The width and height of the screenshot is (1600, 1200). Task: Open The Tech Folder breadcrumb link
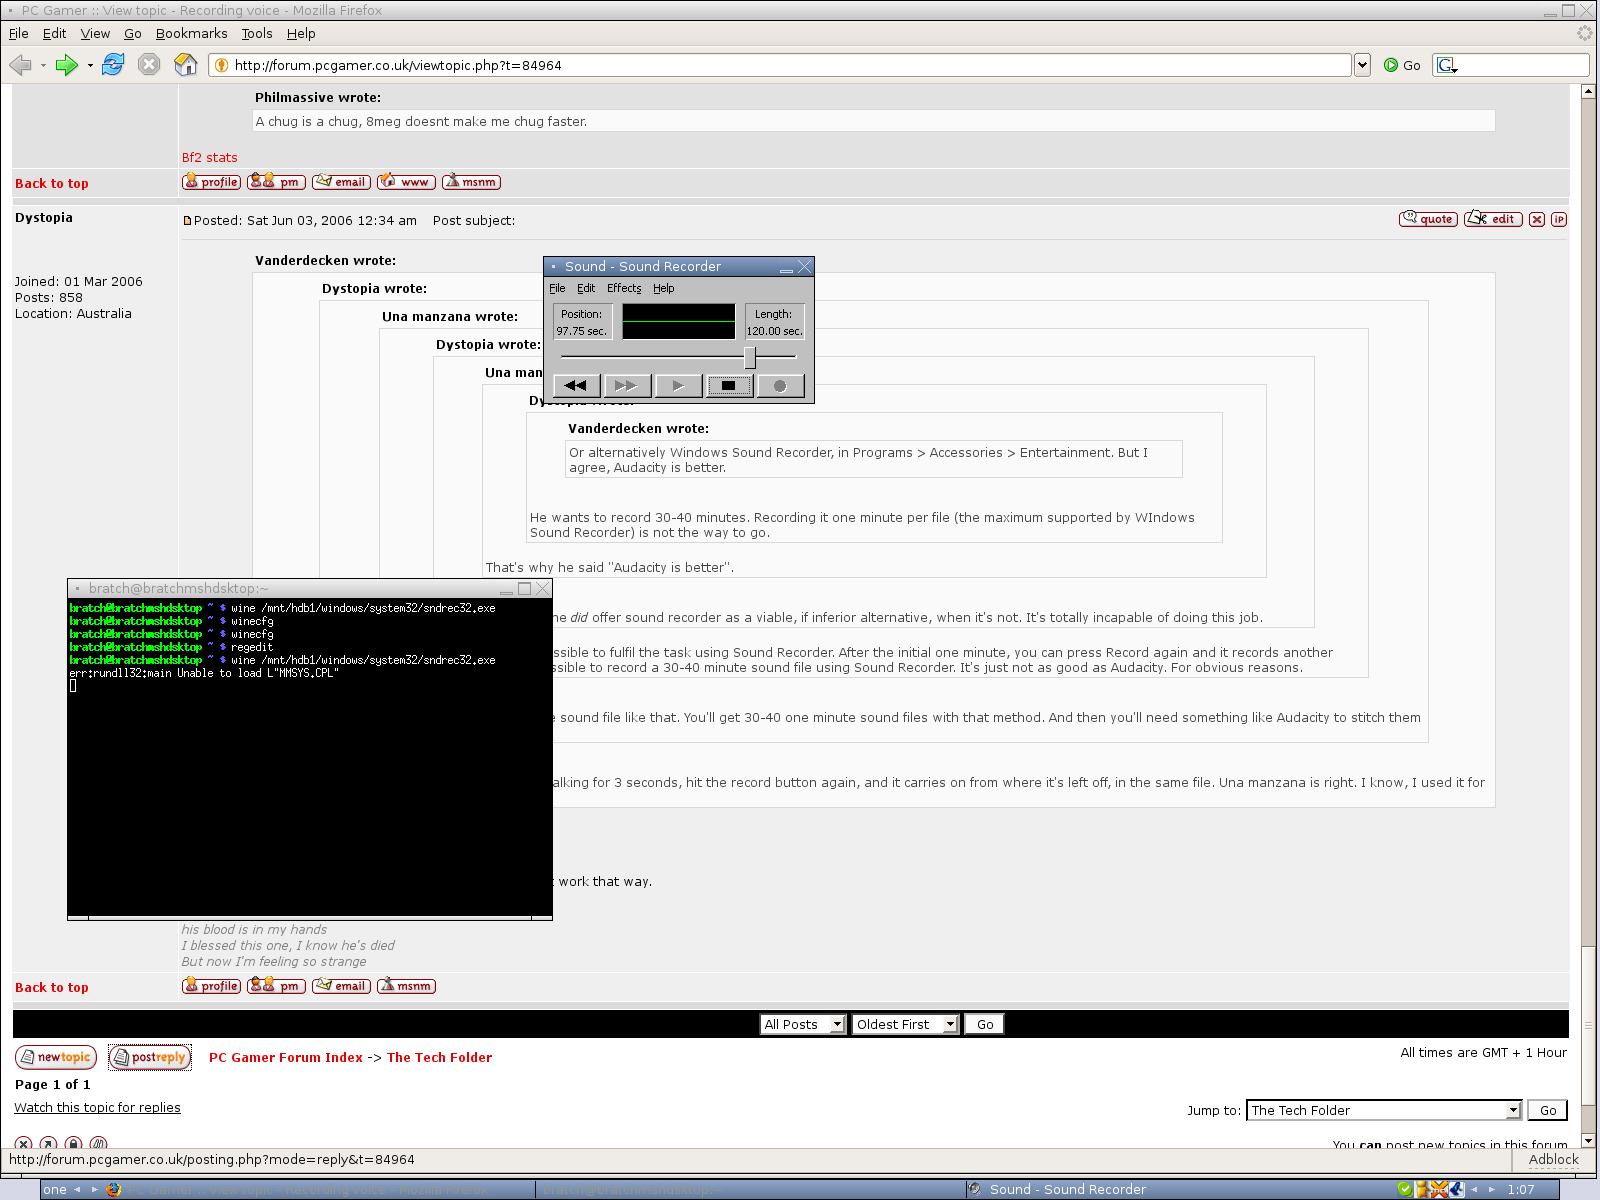(439, 1057)
